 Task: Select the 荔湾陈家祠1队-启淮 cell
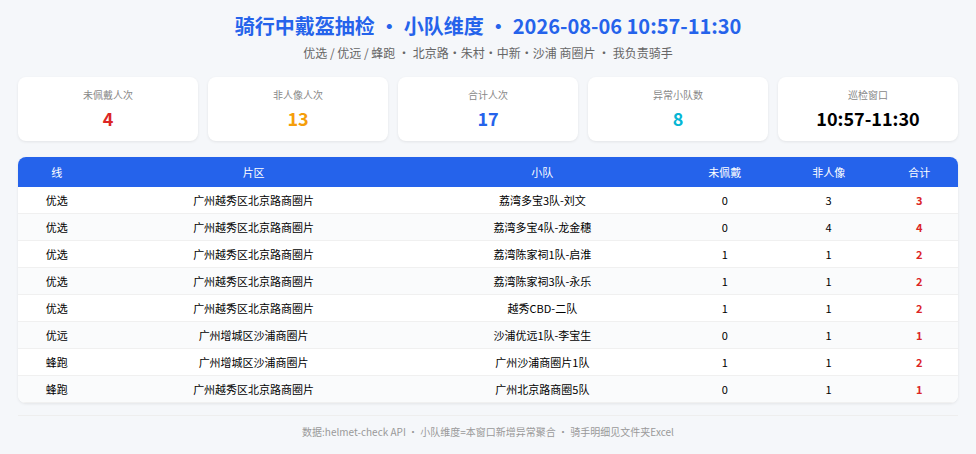pos(542,255)
